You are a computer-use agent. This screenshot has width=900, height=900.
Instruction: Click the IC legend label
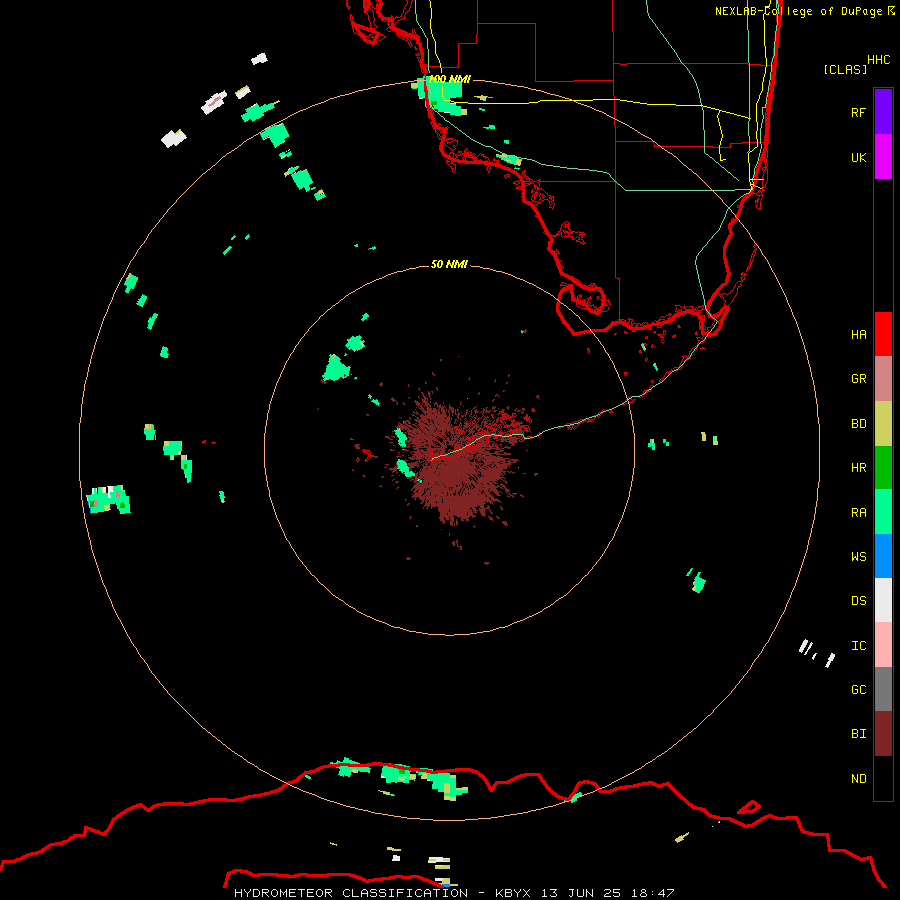[x=858, y=646]
